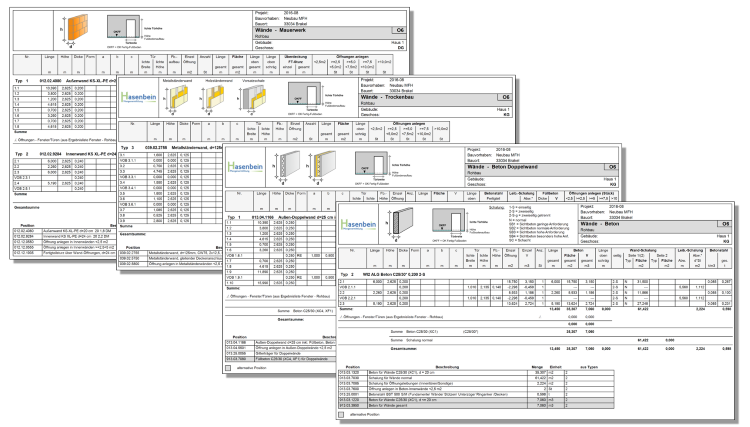Select the O6 box on Wände Trockenbau header
The image size is (750, 427).
(506, 97)
